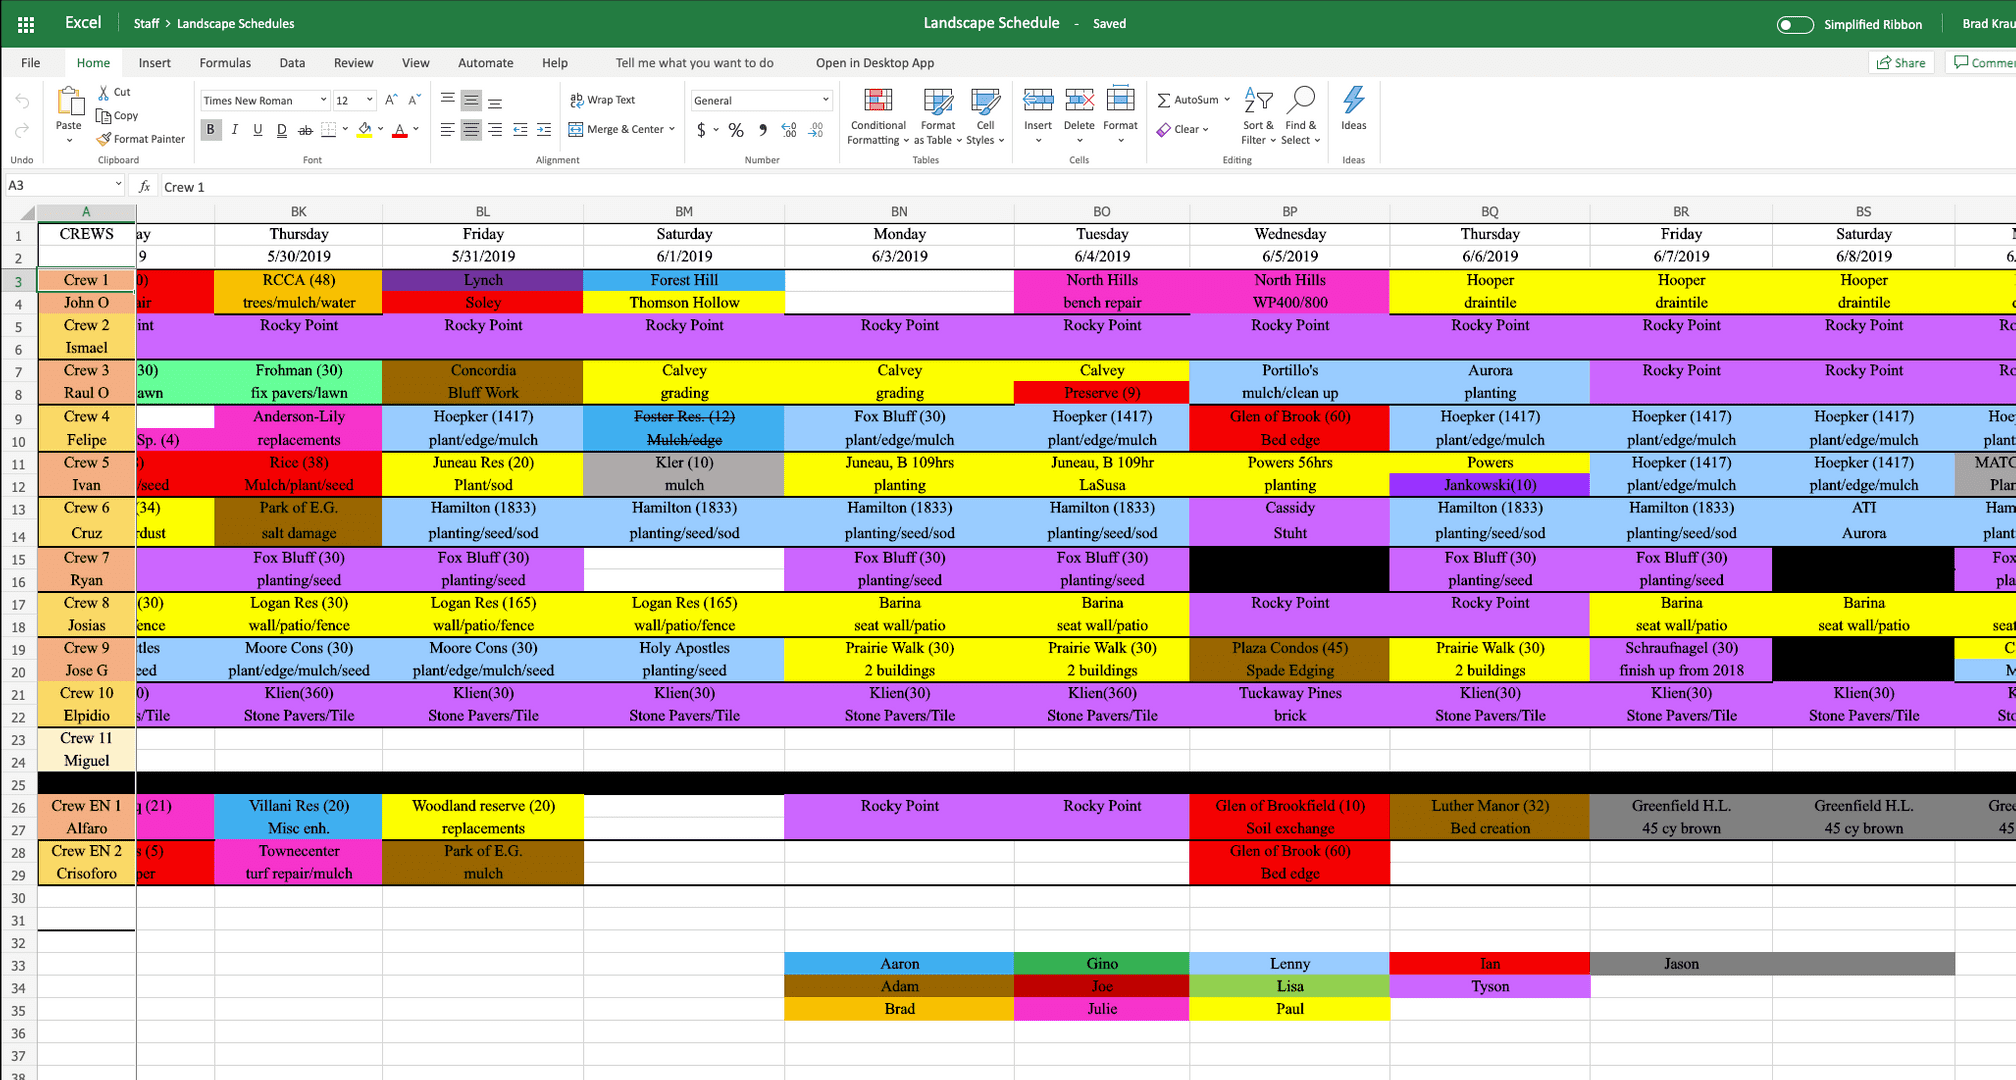The image size is (2016, 1080).
Task: Click the Paste clipboard icon
Action: (x=69, y=100)
